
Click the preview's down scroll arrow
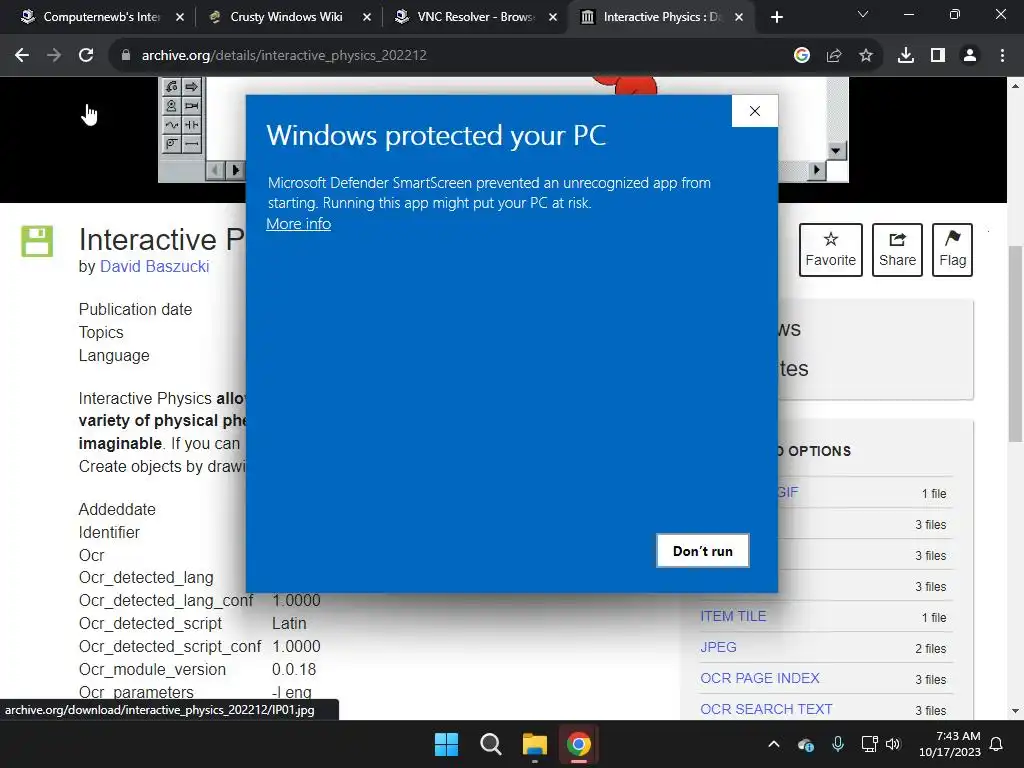836,151
